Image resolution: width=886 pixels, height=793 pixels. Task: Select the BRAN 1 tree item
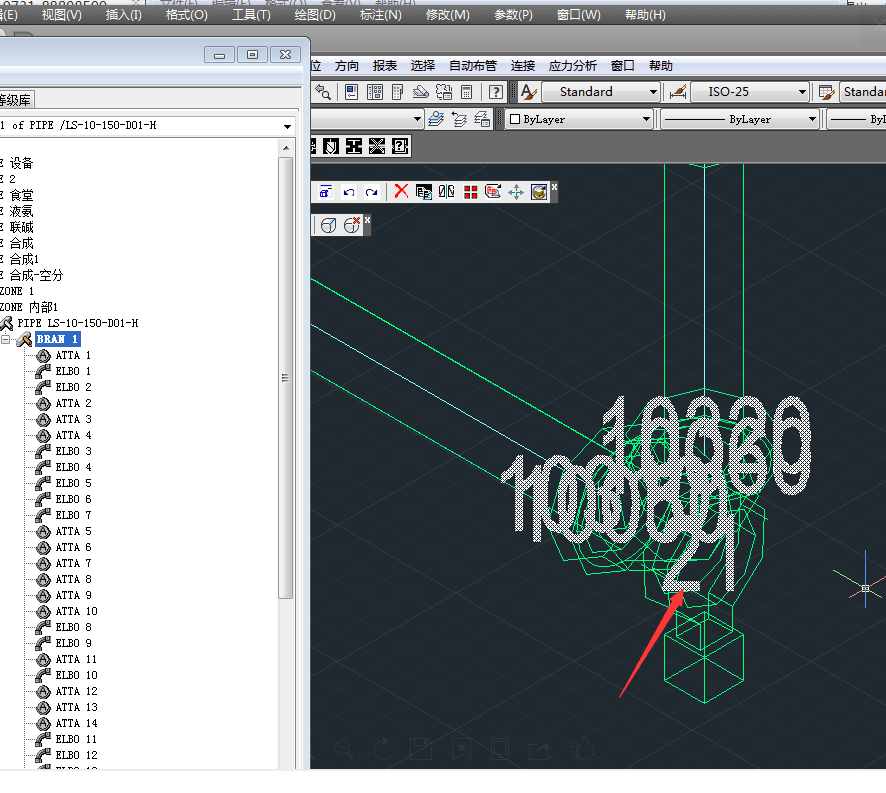pyautogui.click(x=57, y=339)
